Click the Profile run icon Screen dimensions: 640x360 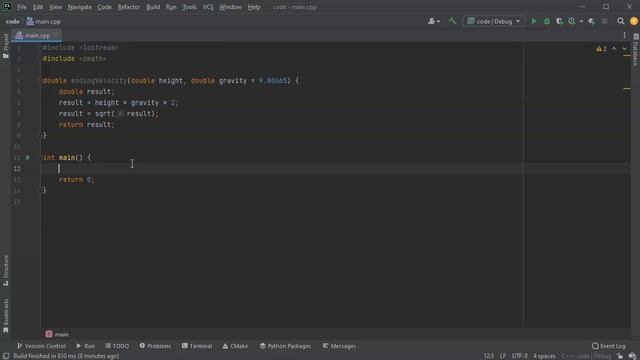[572, 21]
